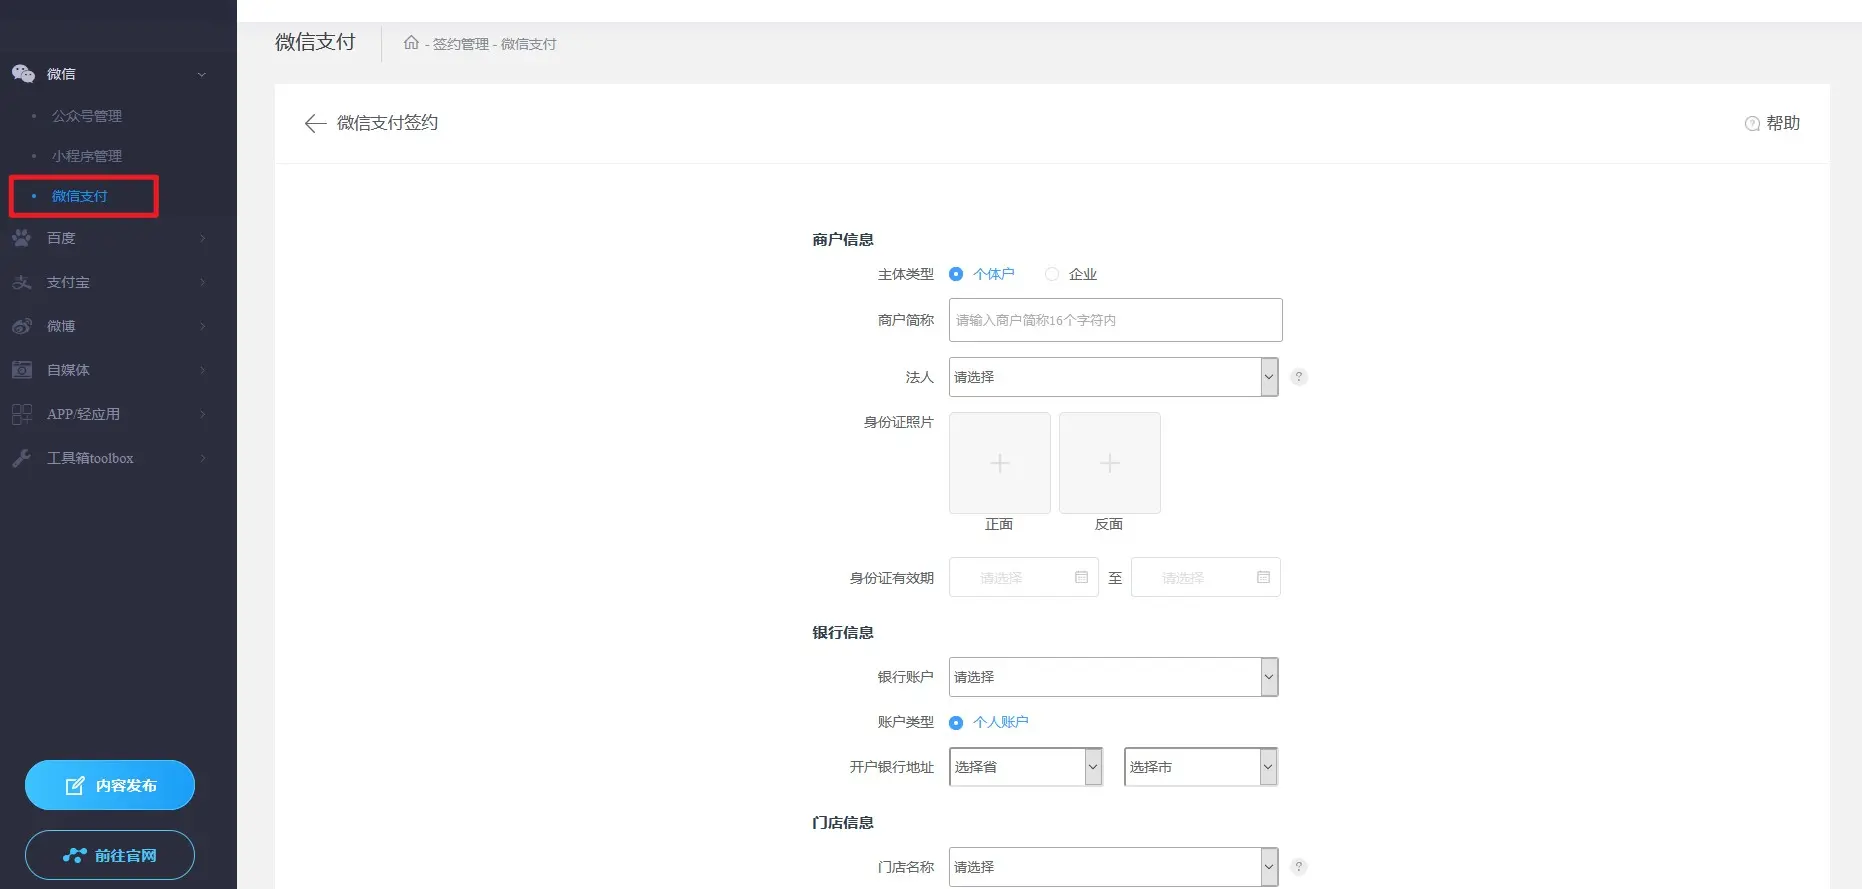The width and height of the screenshot is (1862, 889).
Task: Click the WeChat logo icon in sidebar
Action: (22, 73)
